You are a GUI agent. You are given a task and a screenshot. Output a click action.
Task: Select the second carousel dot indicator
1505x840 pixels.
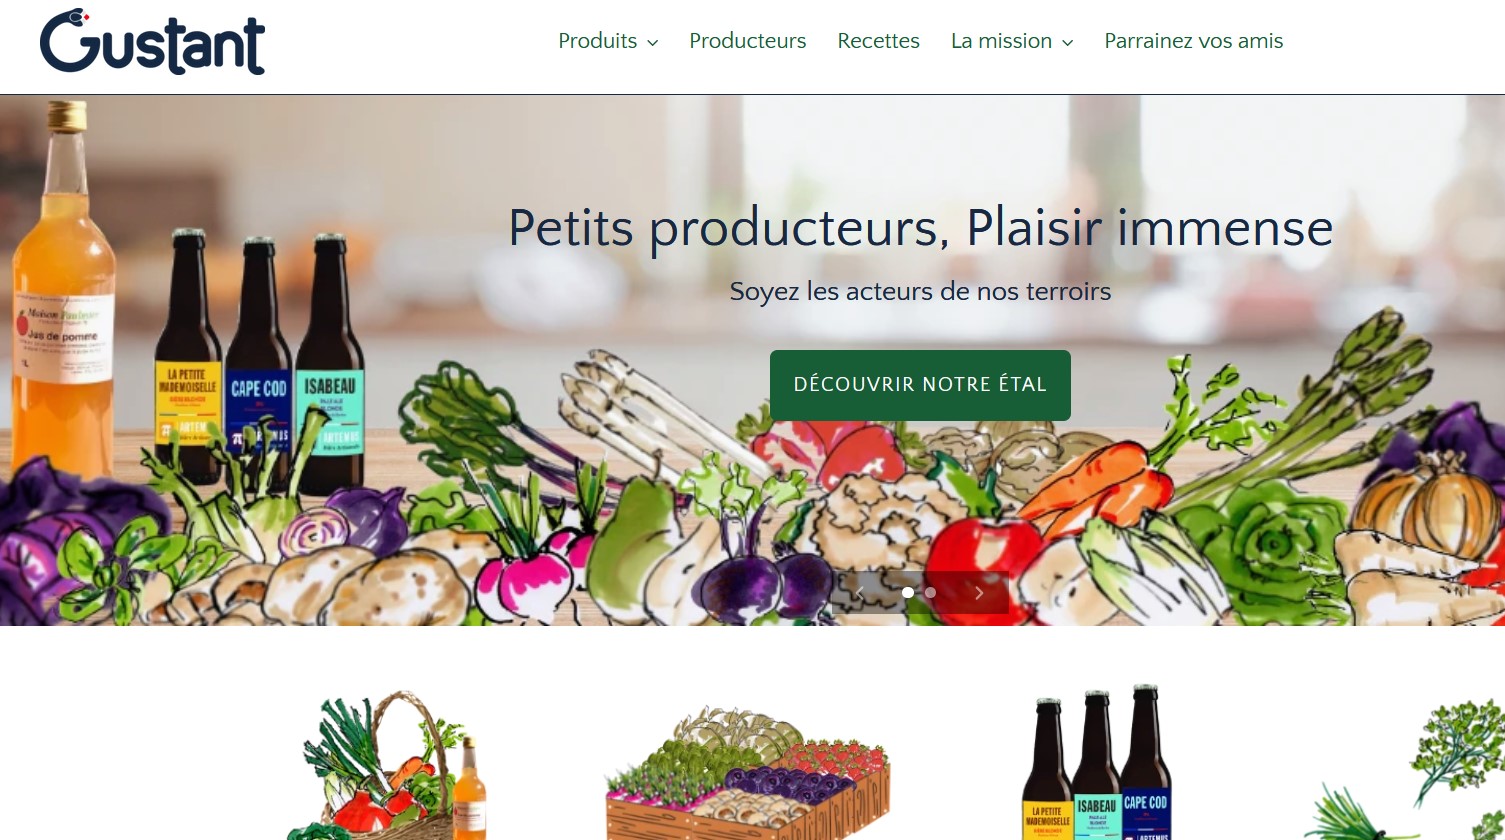[x=930, y=592]
